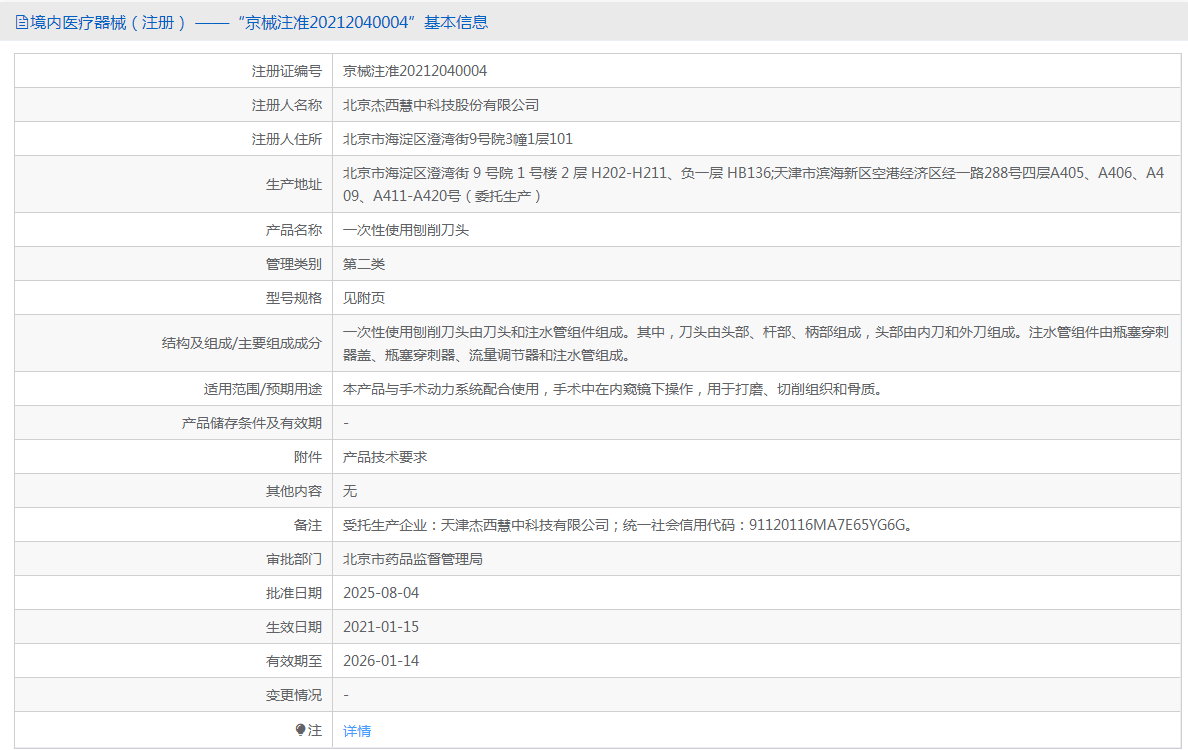Click the effective date 2021-01-15
Screen dimensions: 1188x750
point(381,627)
